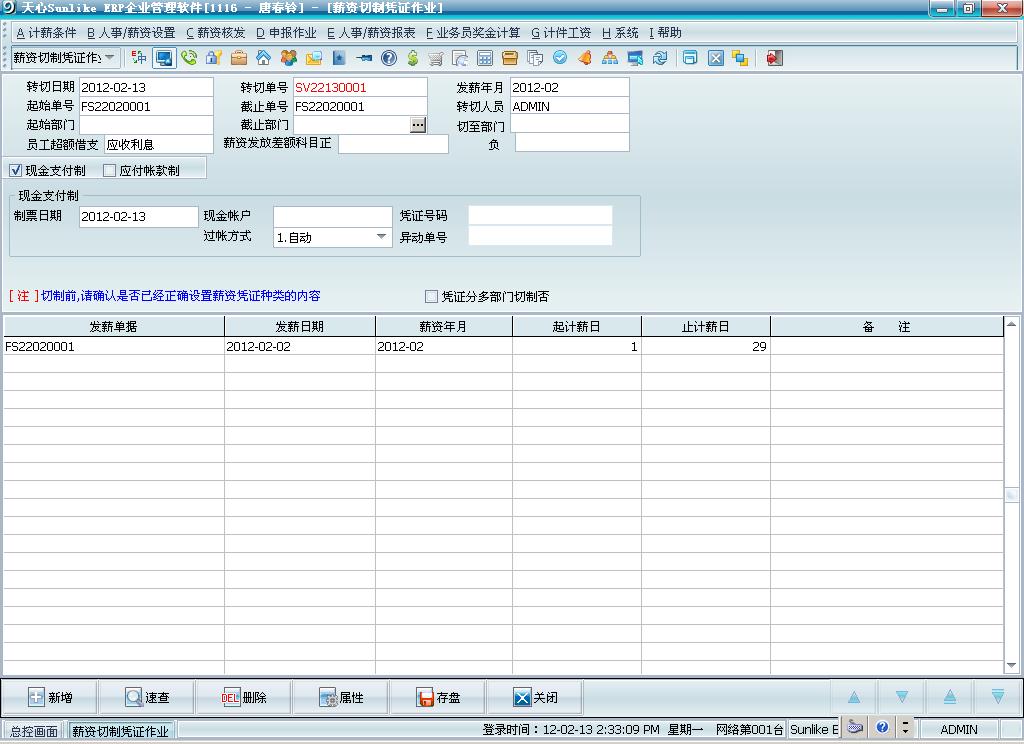
Task: Click the padlock with key toolbar icon
Action: [x=214, y=57]
